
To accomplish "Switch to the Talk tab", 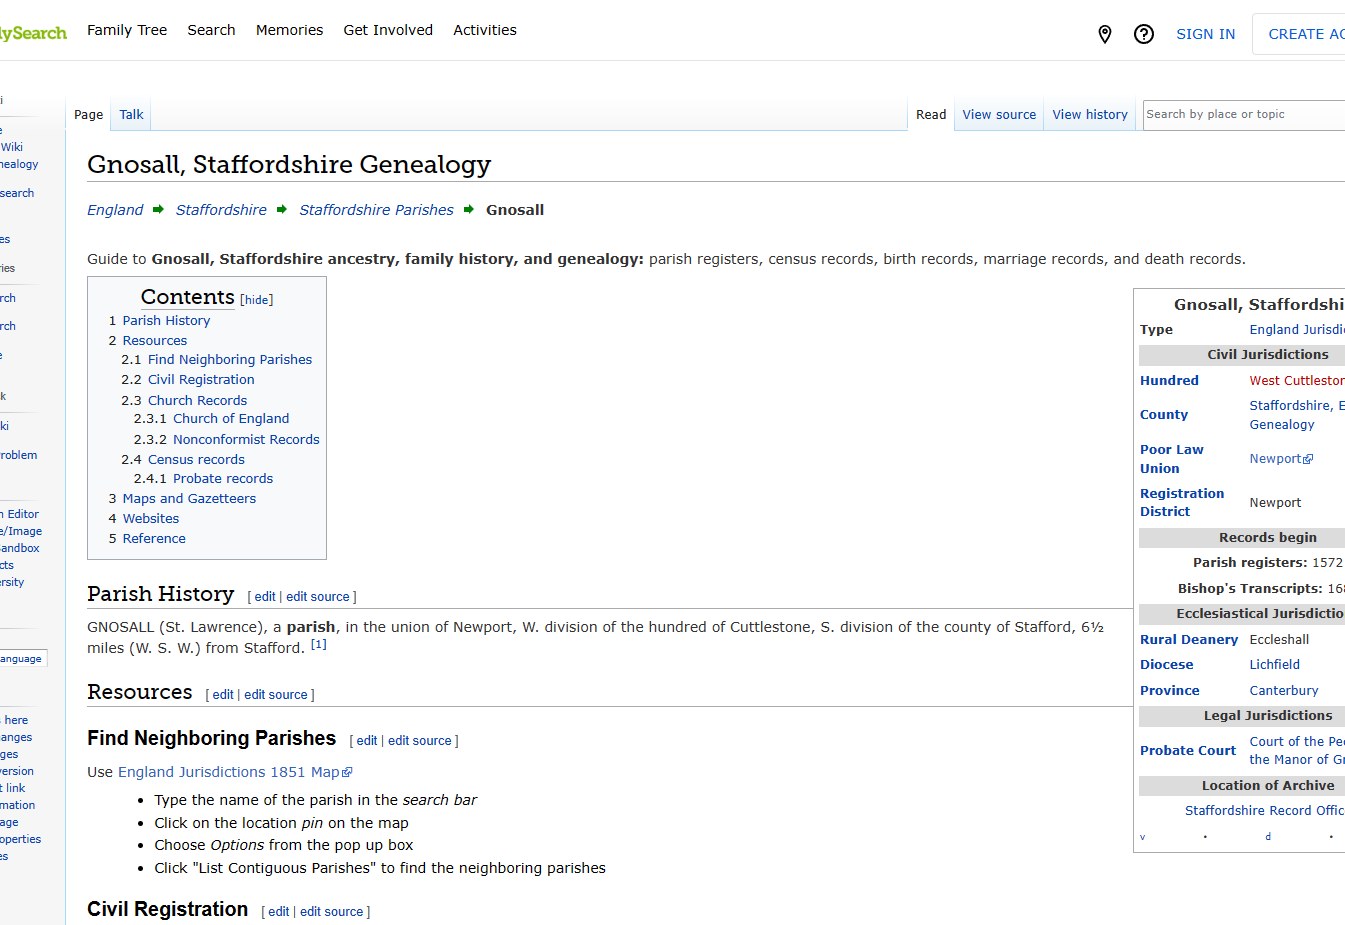I will click(x=131, y=115).
